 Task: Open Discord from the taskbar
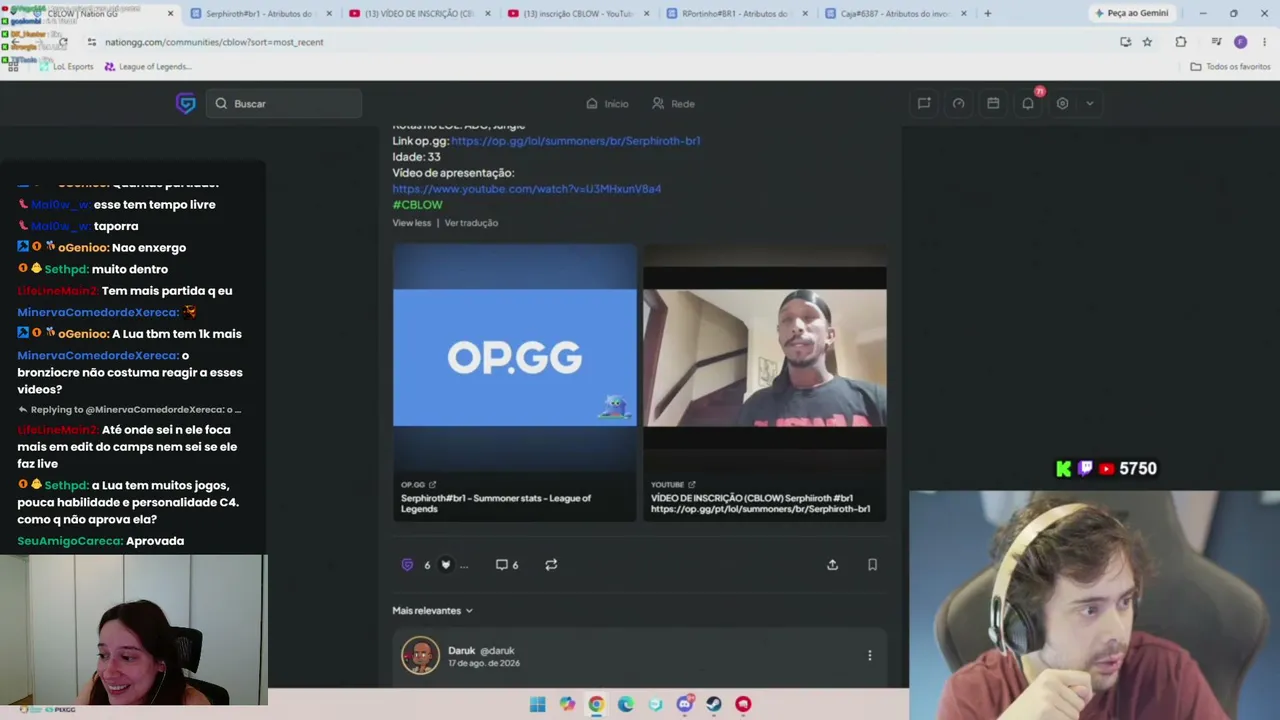pos(684,704)
